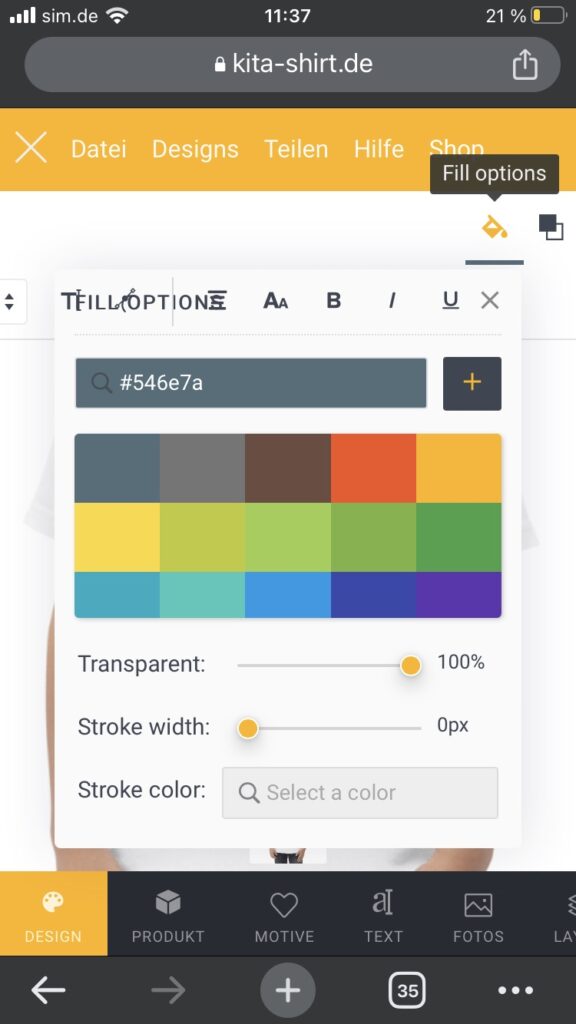Toggle bold text formatting

tap(334, 300)
